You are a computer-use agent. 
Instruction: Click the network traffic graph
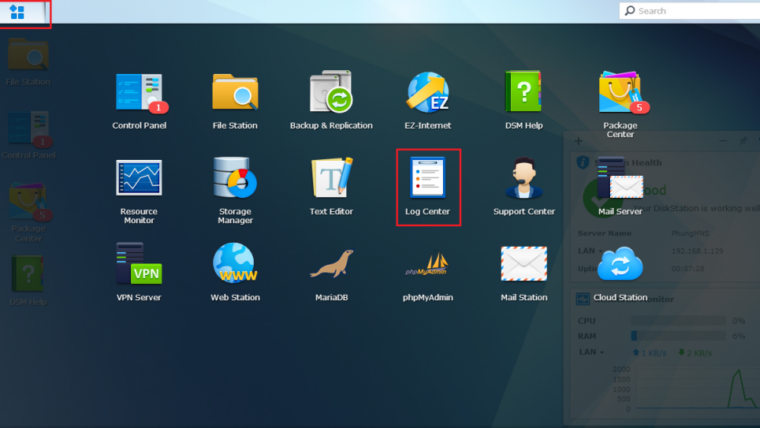click(x=697, y=388)
